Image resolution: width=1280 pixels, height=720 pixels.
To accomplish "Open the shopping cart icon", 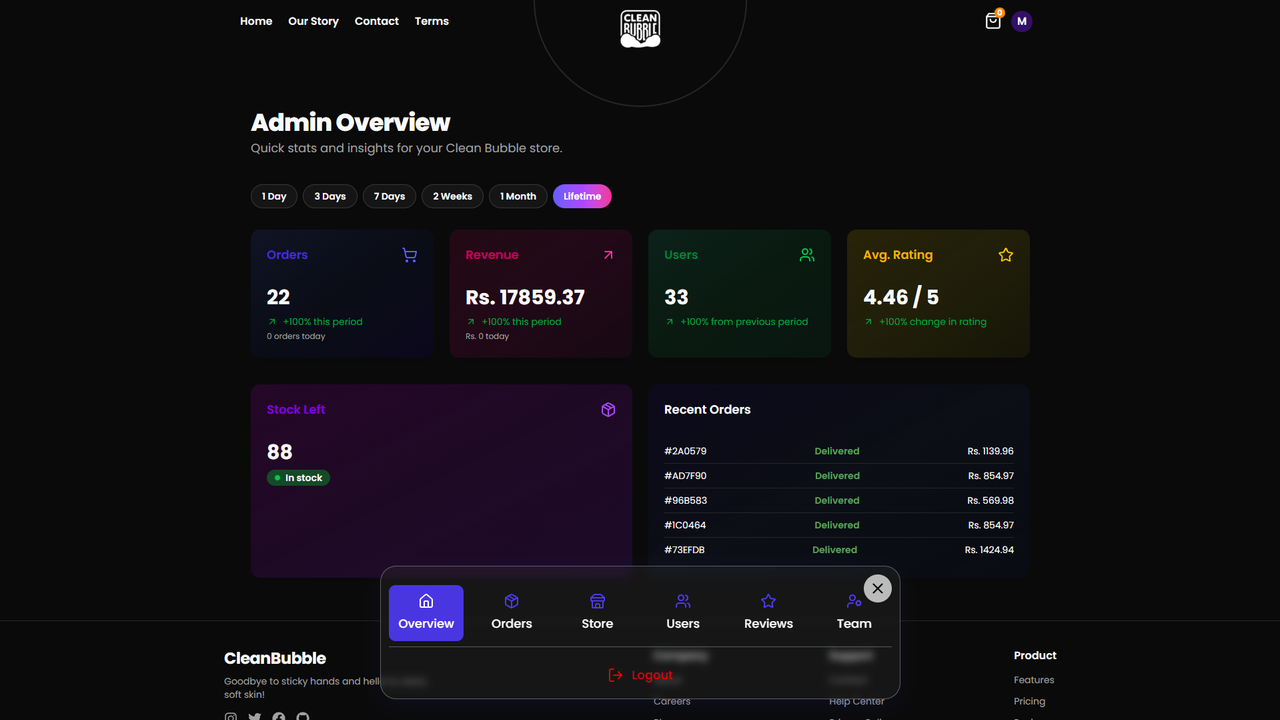I will 993,21.
